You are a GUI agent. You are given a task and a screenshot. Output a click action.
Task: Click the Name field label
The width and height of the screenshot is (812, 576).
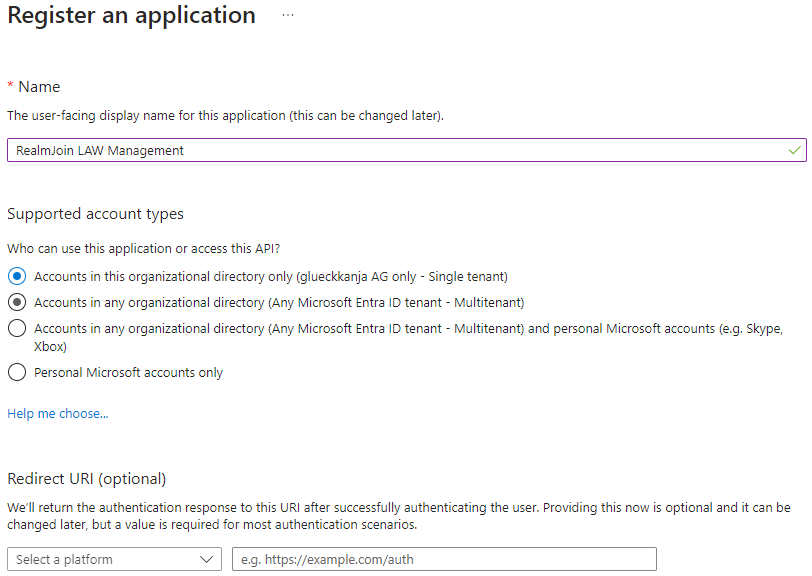tap(39, 87)
